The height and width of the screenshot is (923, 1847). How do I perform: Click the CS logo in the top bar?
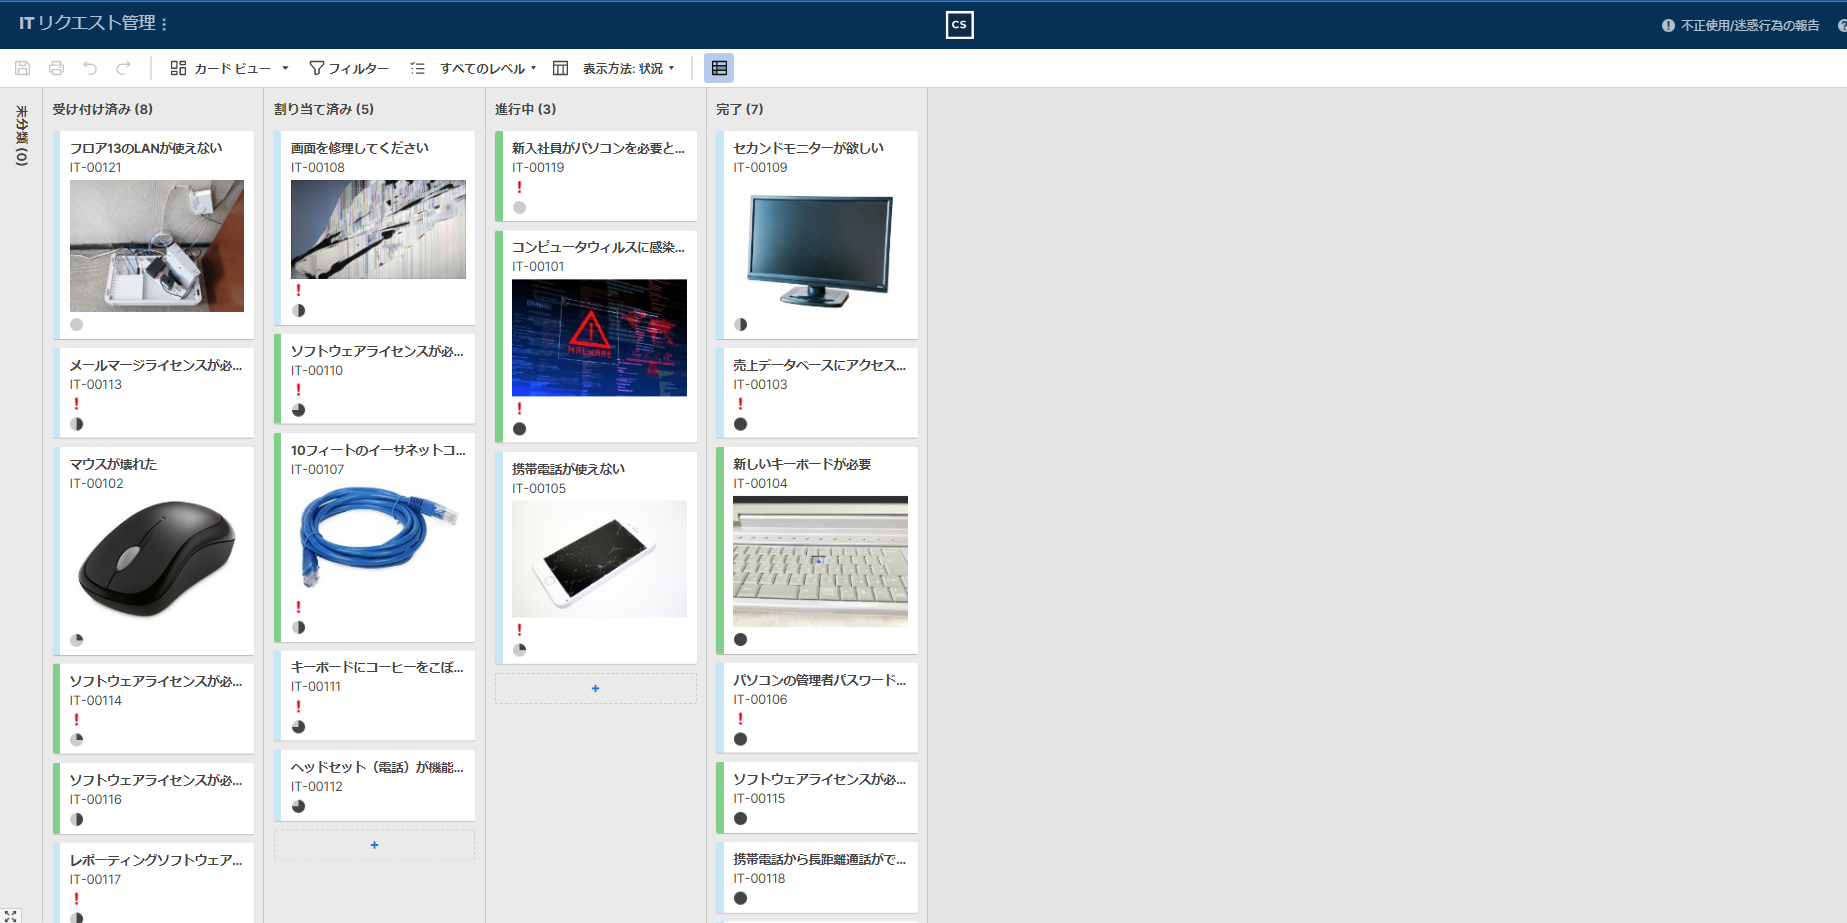coord(959,25)
